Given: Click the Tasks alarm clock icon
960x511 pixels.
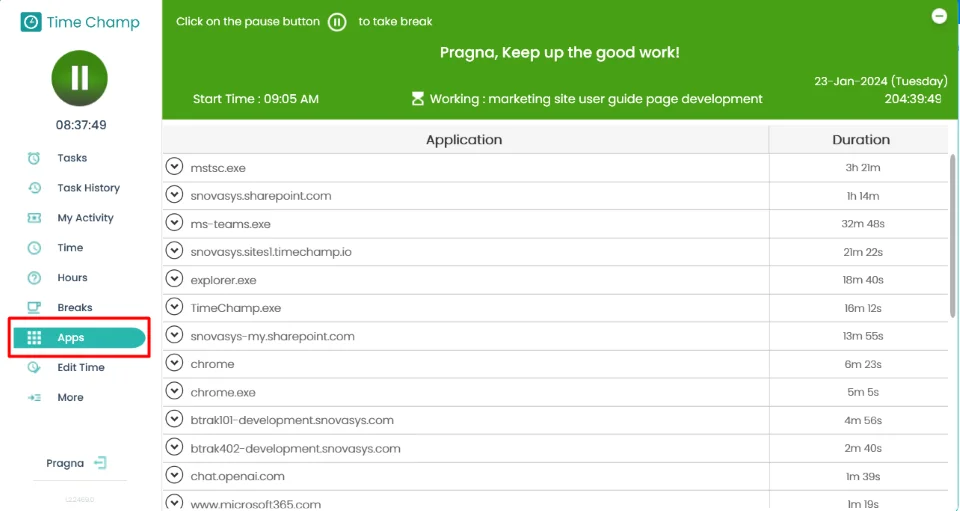Looking at the screenshot, I should click(34, 158).
